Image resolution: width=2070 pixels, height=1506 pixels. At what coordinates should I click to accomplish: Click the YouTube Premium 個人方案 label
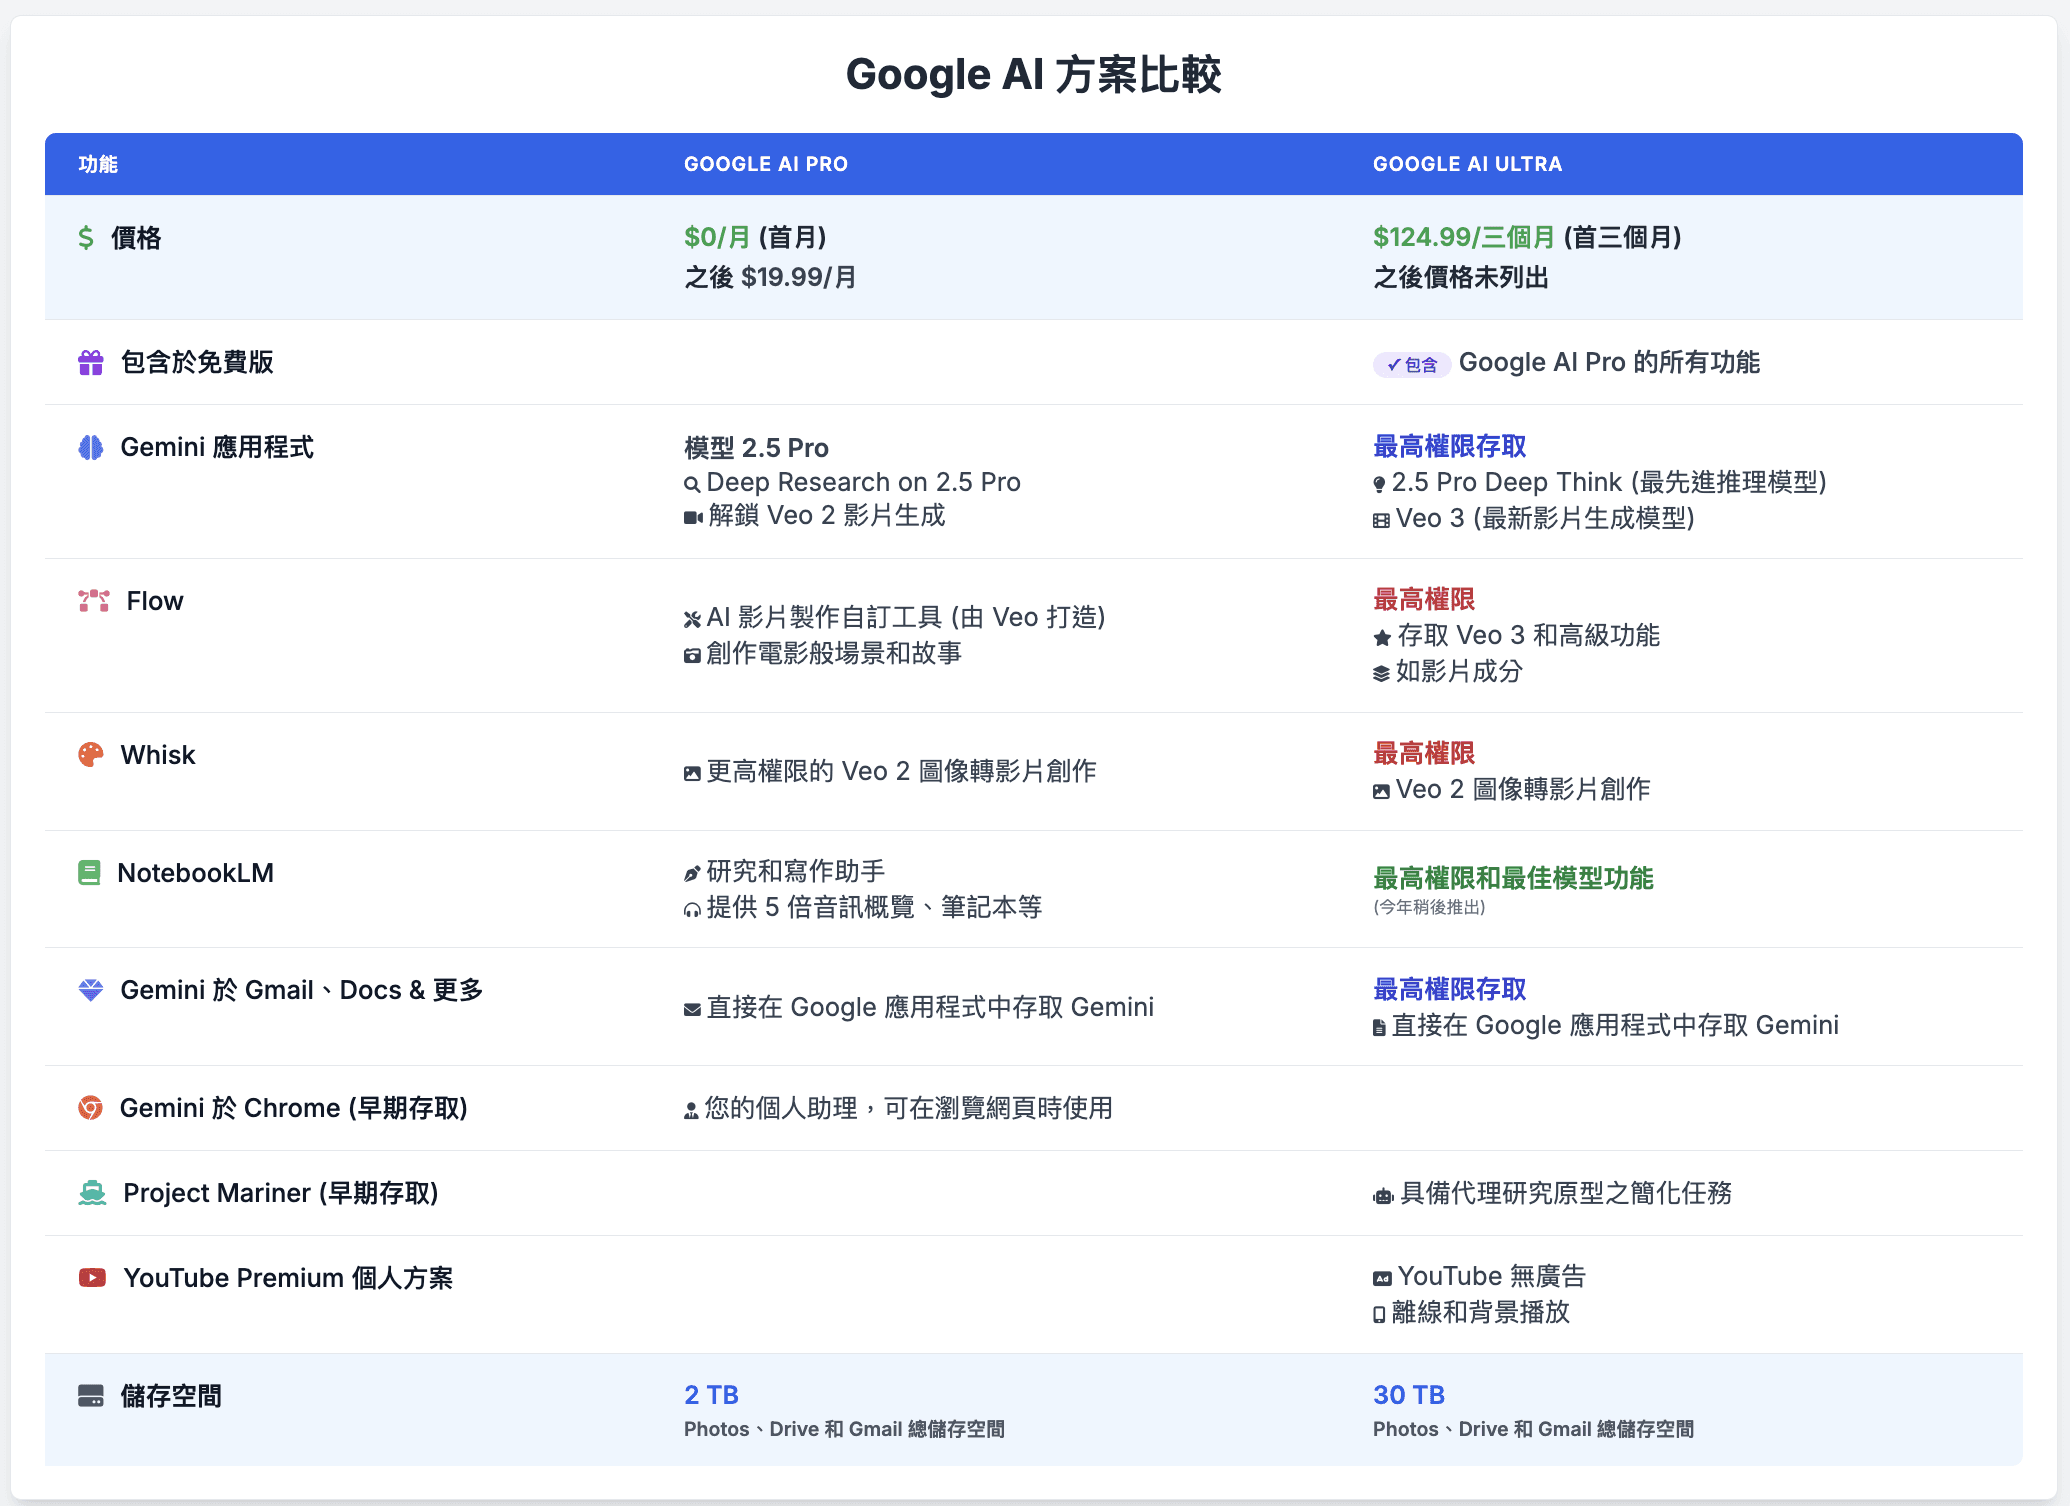[x=288, y=1278]
